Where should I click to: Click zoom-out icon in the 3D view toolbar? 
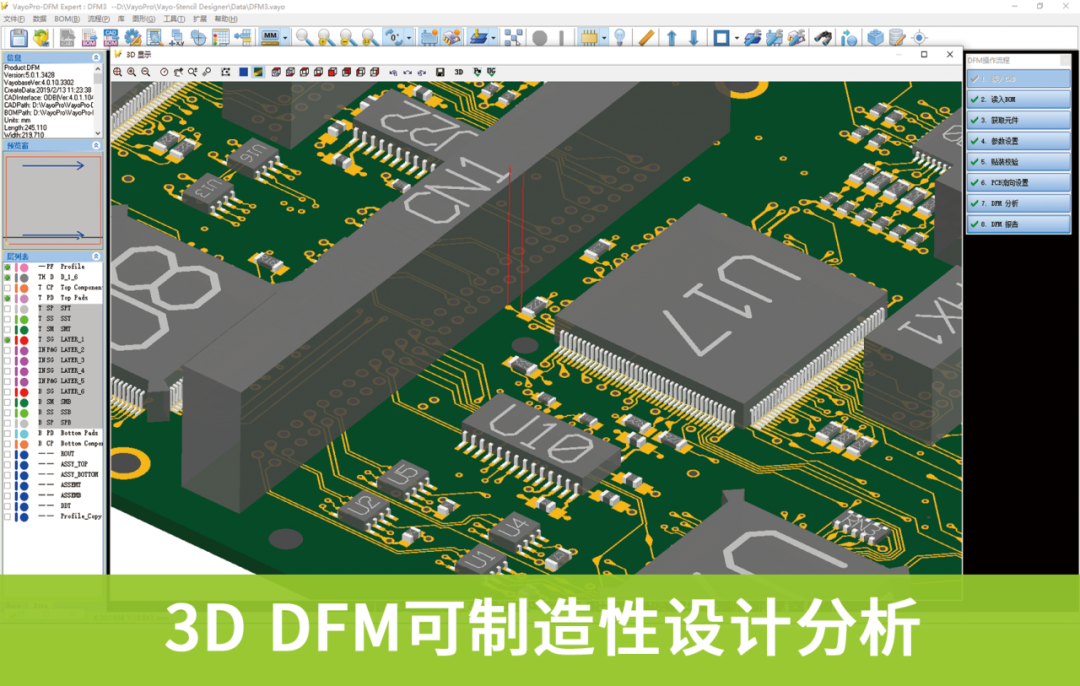145,72
